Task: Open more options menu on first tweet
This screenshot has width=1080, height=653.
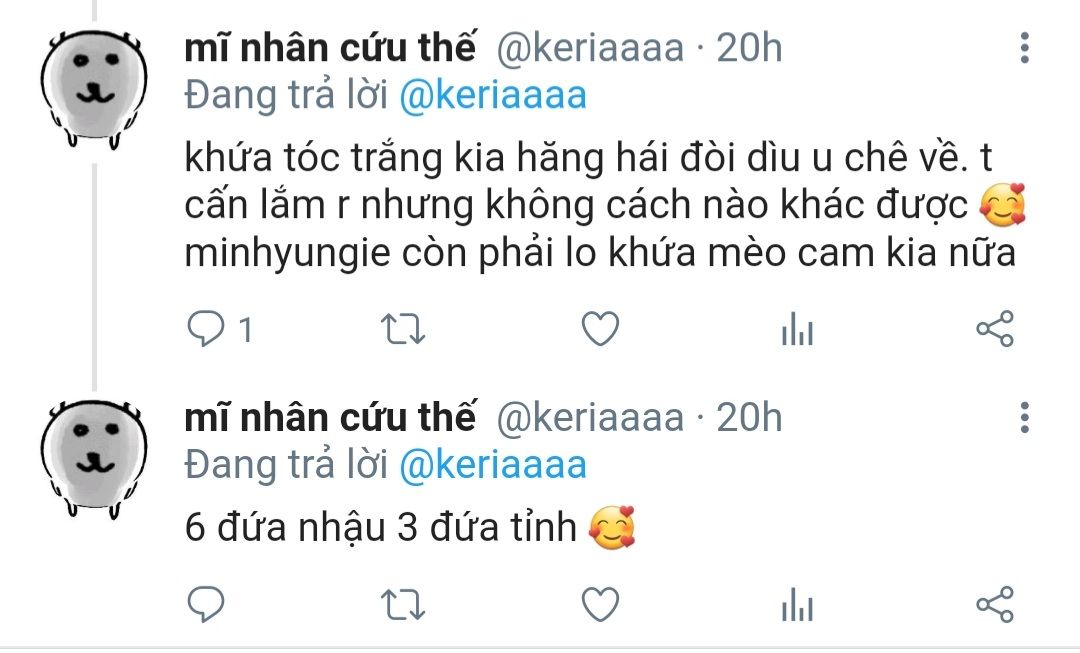Action: [x=1025, y=48]
